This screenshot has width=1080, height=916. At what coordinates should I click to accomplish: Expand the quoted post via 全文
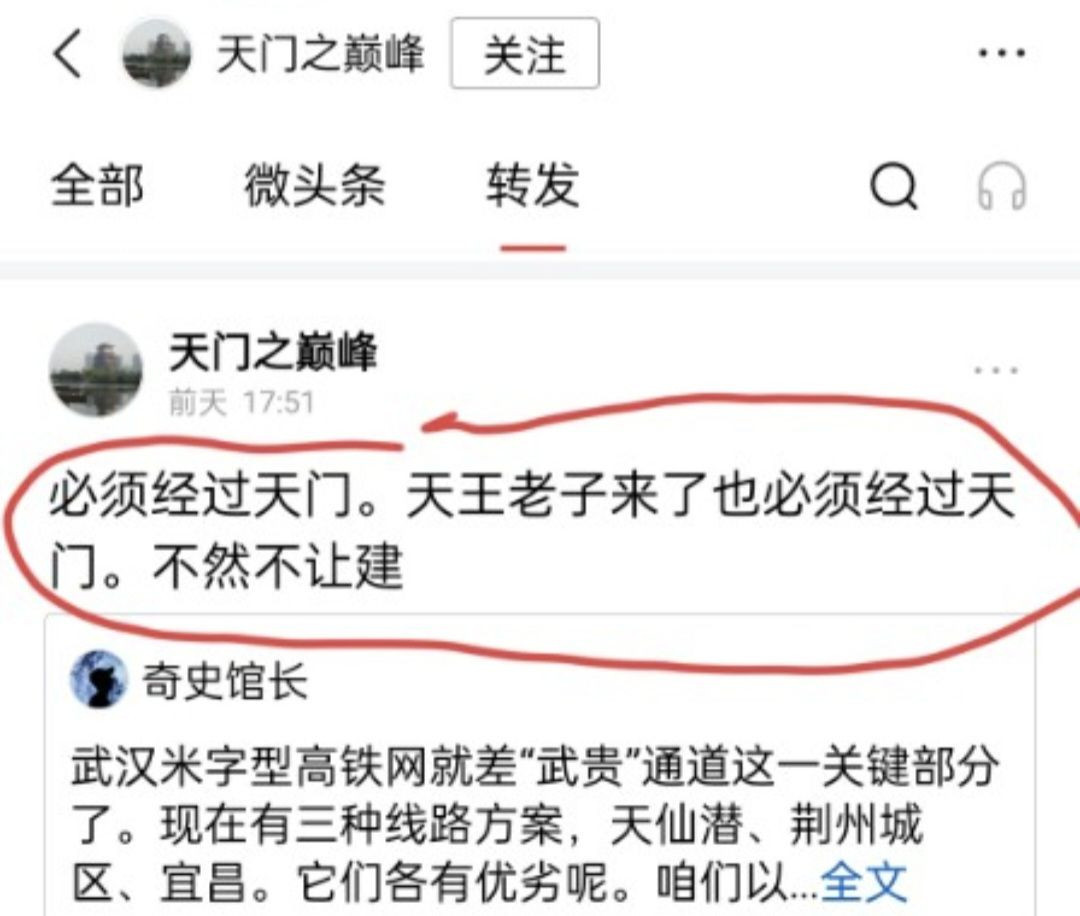coord(864,881)
